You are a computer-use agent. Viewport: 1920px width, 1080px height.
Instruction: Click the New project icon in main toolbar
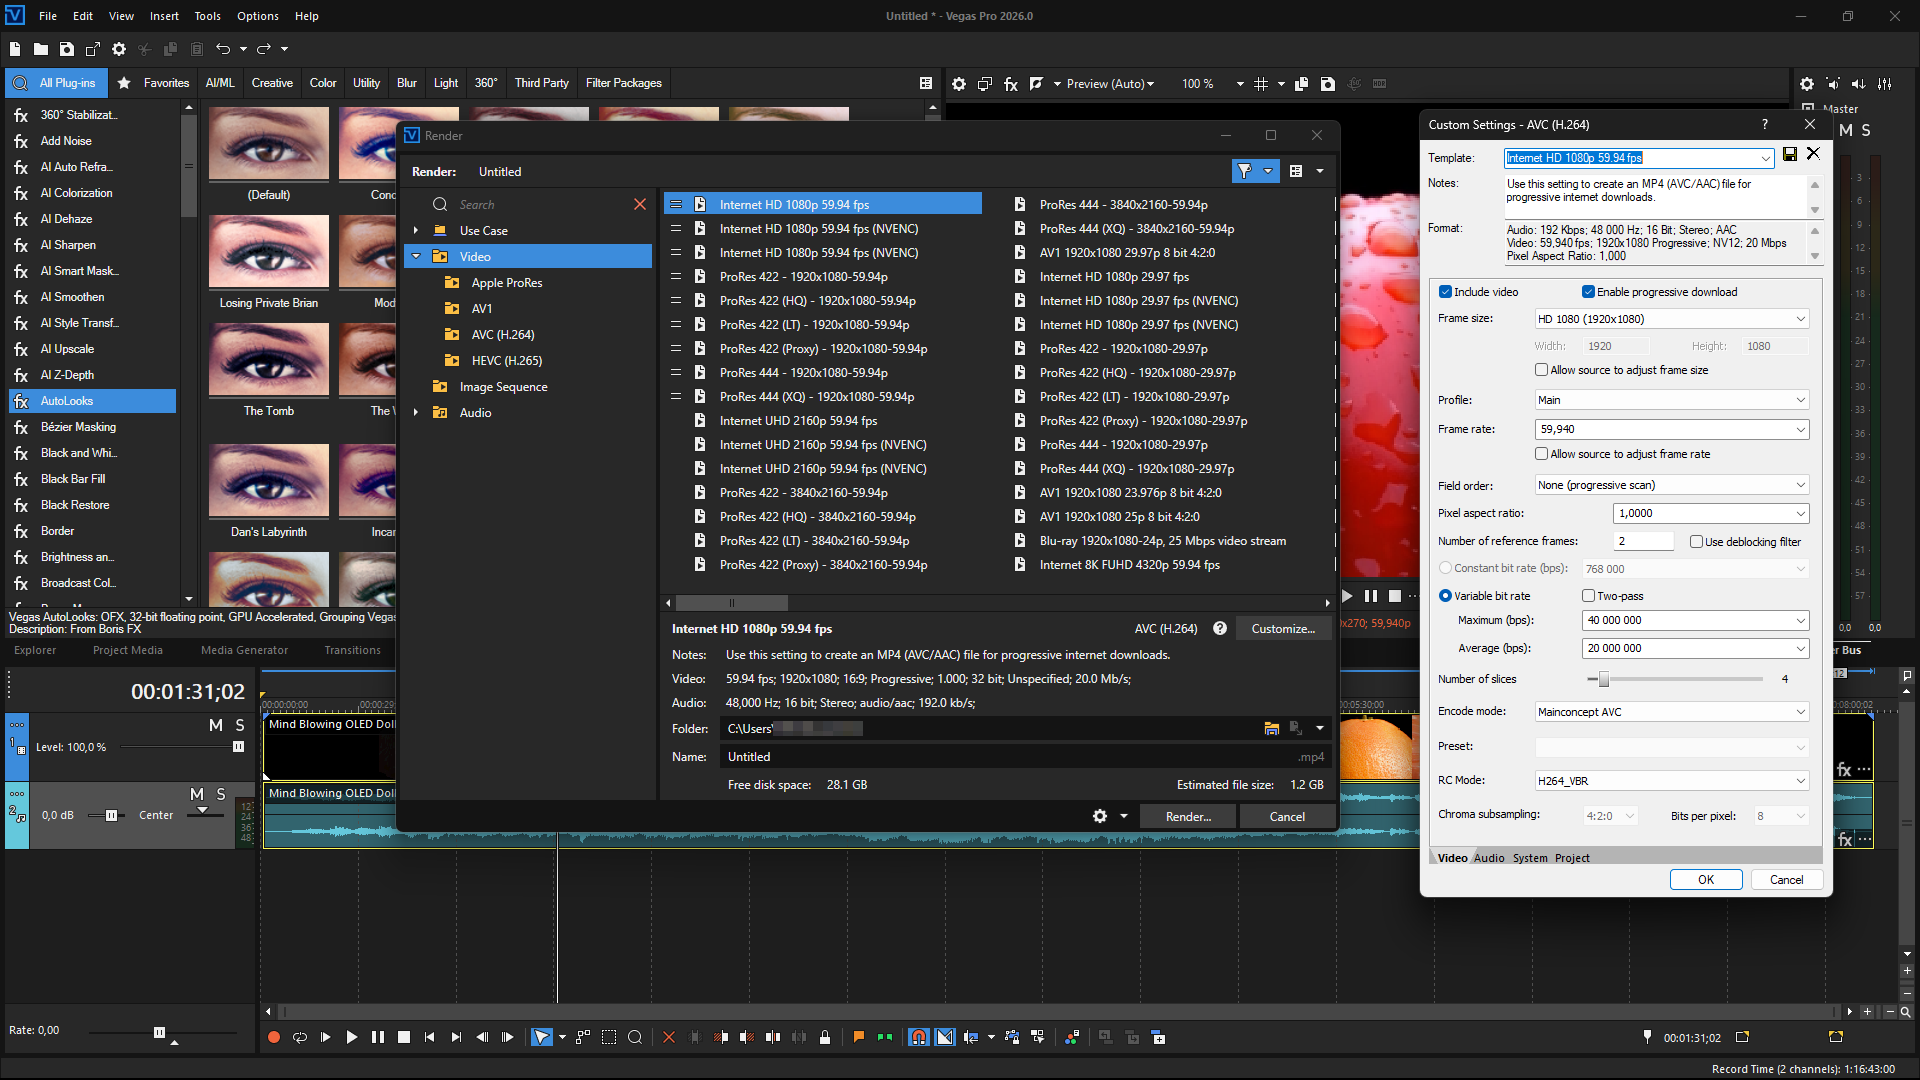click(x=15, y=49)
